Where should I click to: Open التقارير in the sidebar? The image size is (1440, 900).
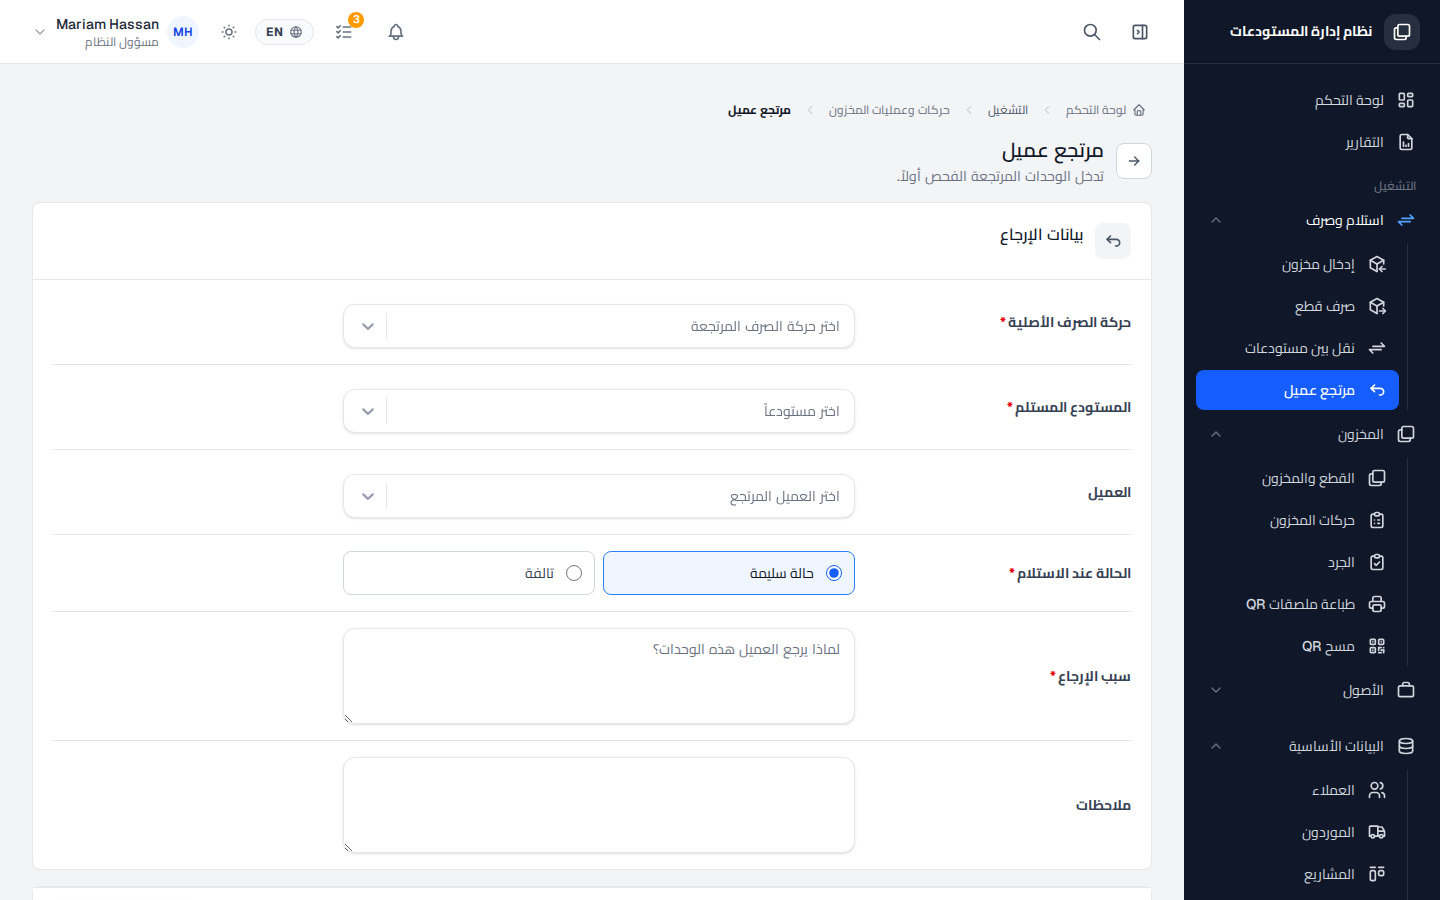(x=1312, y=142)
